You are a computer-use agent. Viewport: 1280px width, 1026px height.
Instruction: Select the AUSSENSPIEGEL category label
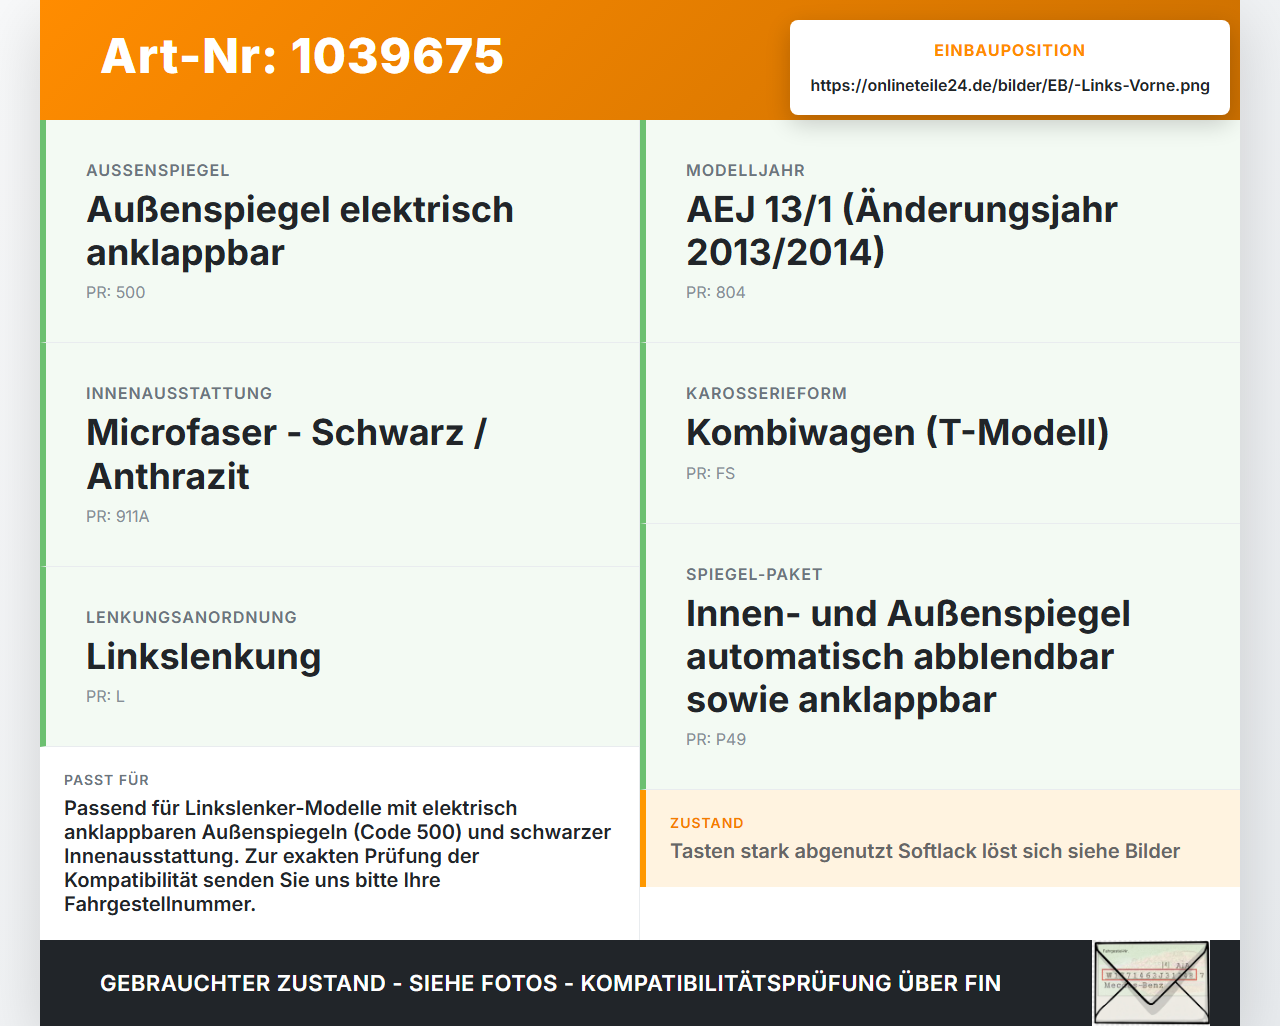[158, 170]
